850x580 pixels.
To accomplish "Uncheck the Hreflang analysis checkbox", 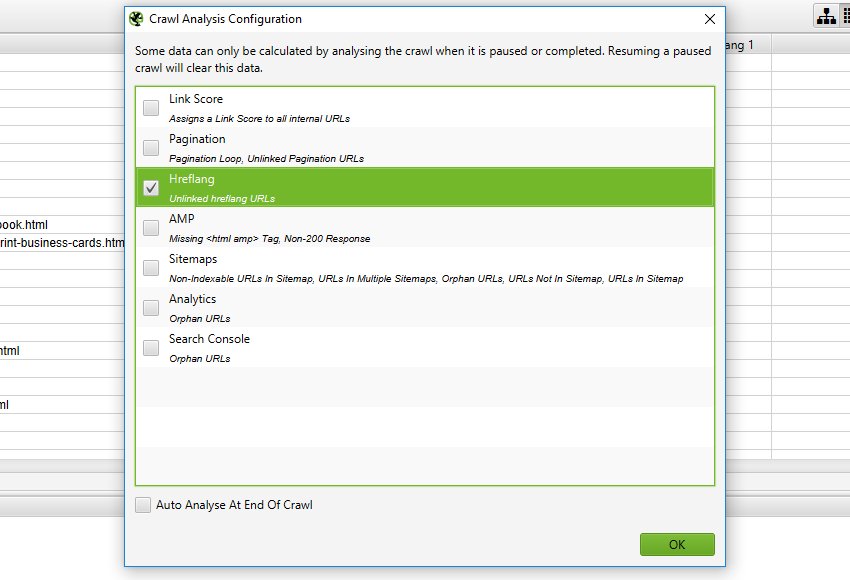I will [x=151, y=188].
